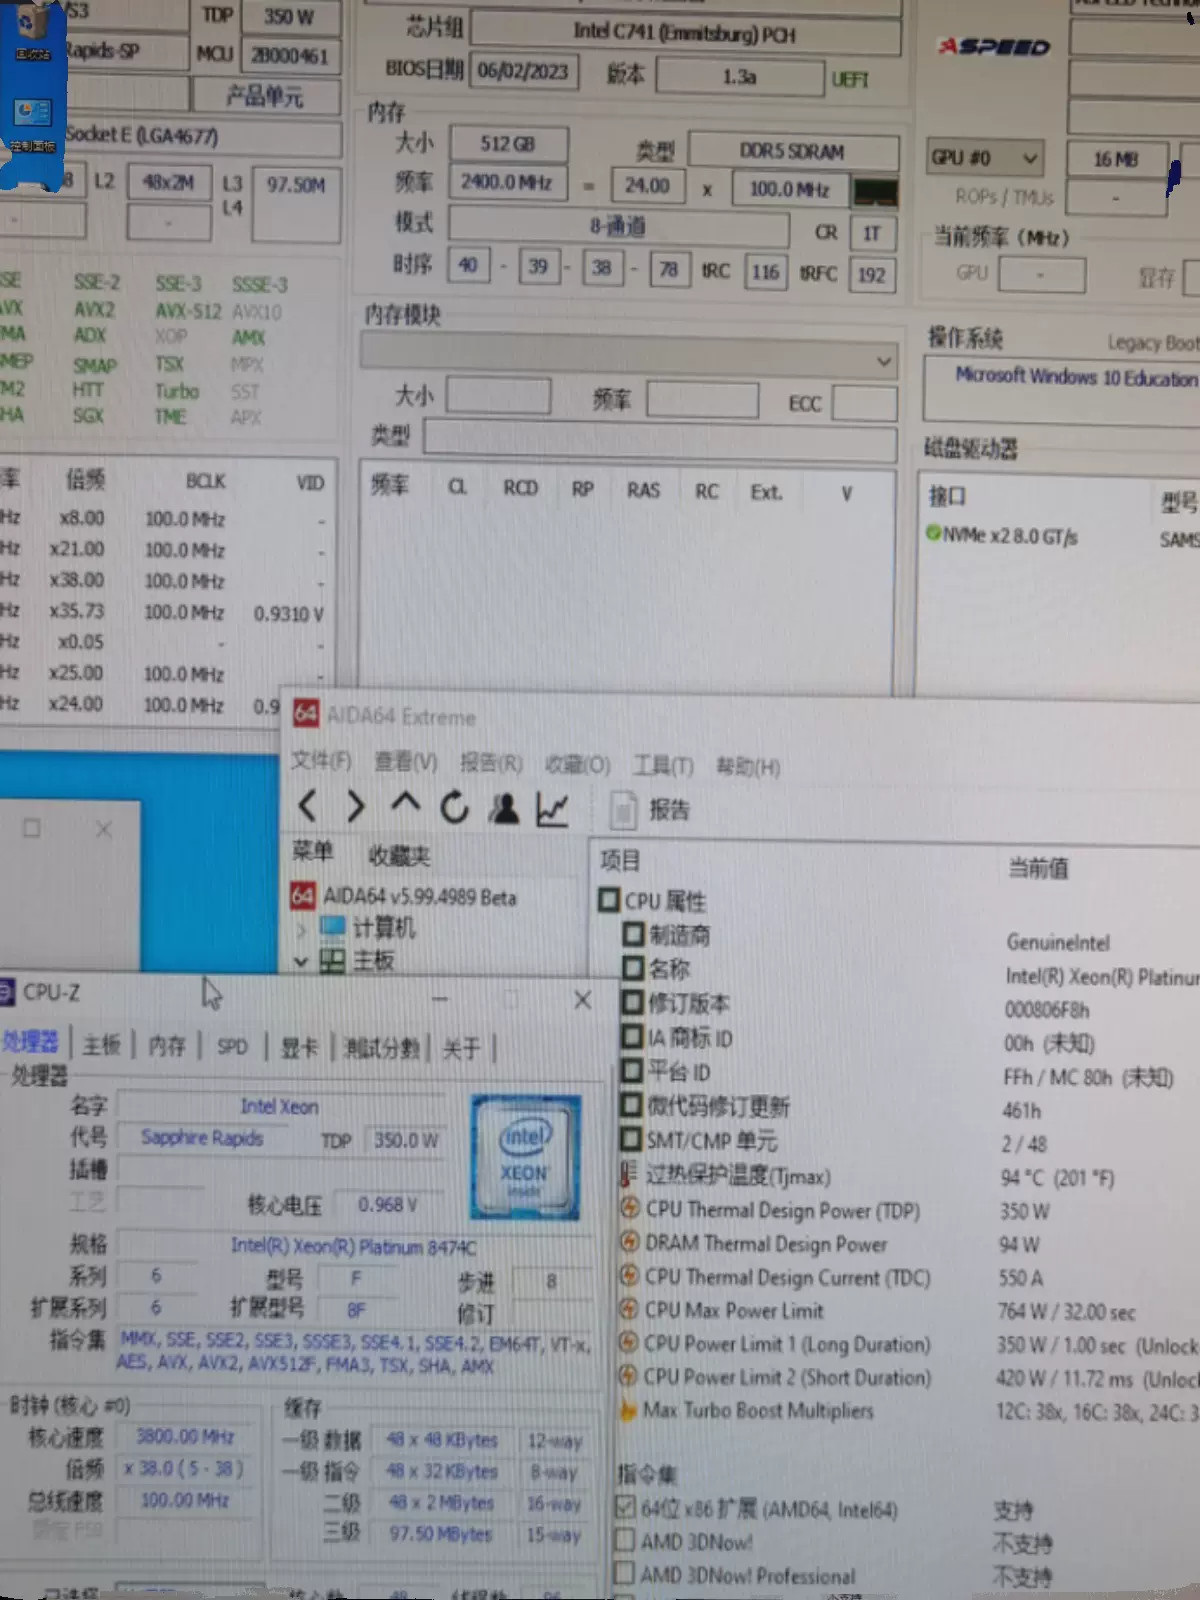The height and width of the screenshot is (1600, 1200).
Task: Switch to CPU-Z 測試分數 tab
Action: pos(381,1049)
